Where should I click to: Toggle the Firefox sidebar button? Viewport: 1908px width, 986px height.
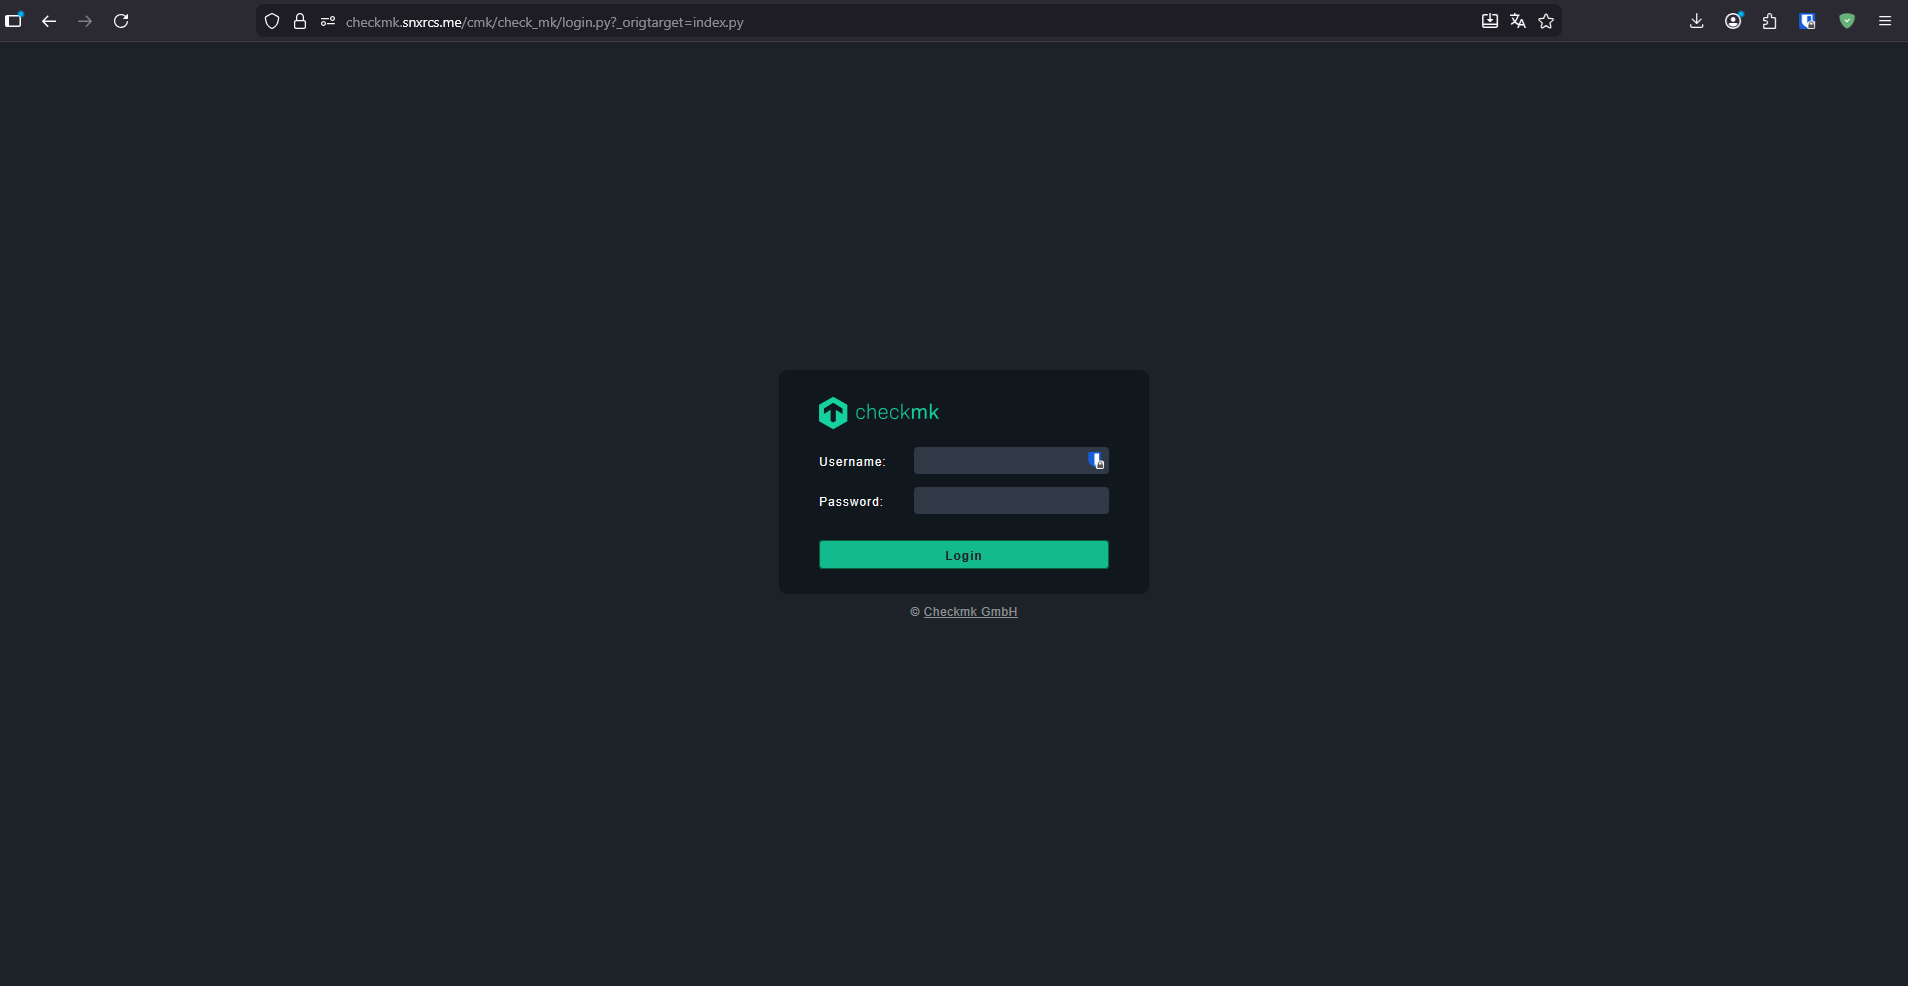point(14,21)
